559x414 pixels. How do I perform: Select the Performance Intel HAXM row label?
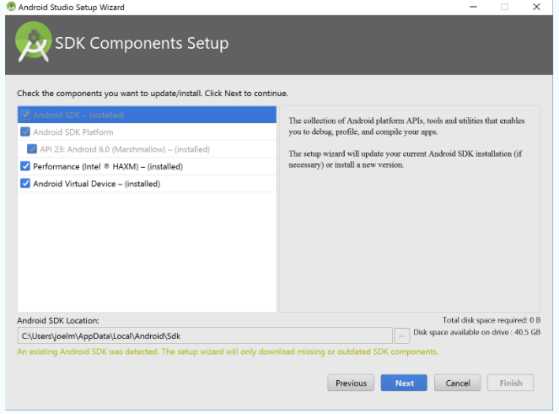(x=108, y=167)
